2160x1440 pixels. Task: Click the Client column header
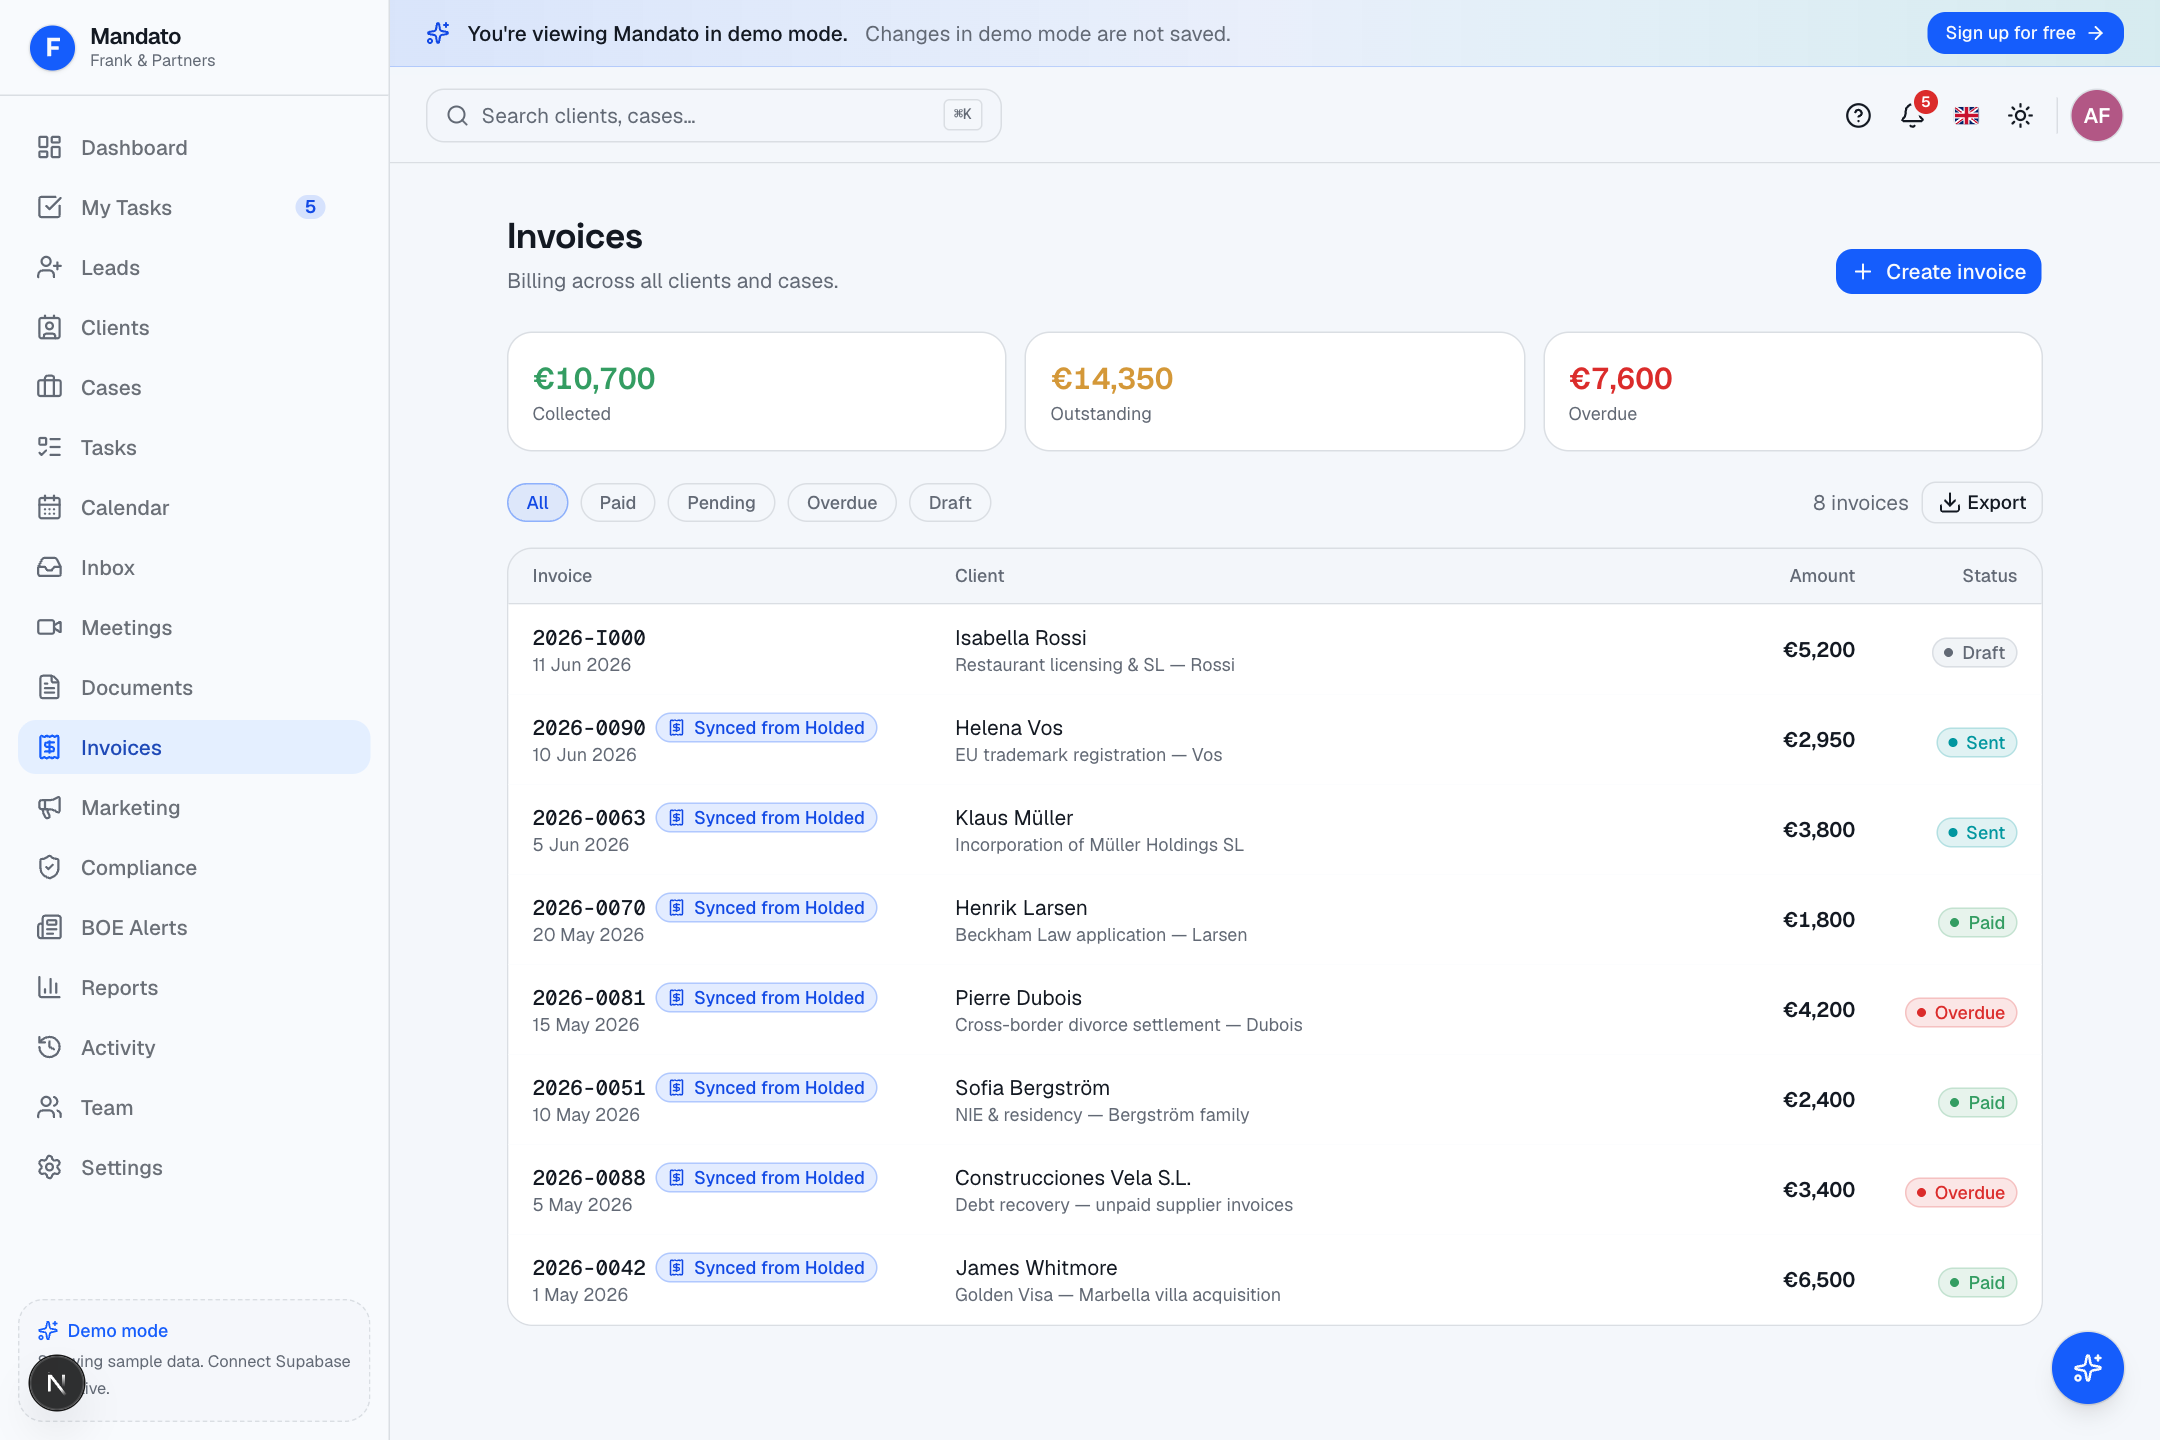point(979,576)
